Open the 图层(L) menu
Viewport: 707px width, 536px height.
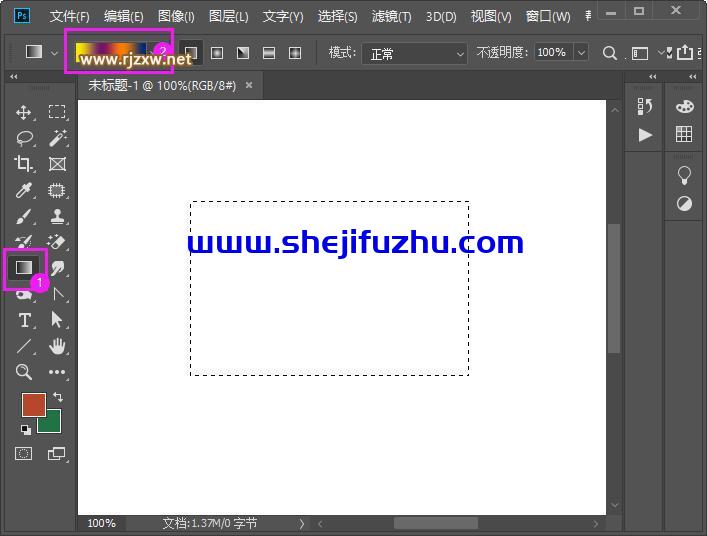(x=229, y=17)
